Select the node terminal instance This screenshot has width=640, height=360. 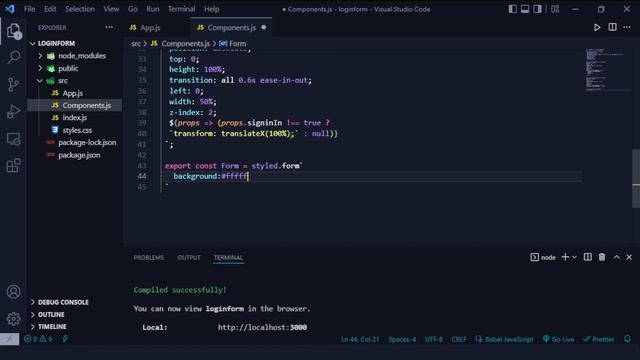[543, 257]
